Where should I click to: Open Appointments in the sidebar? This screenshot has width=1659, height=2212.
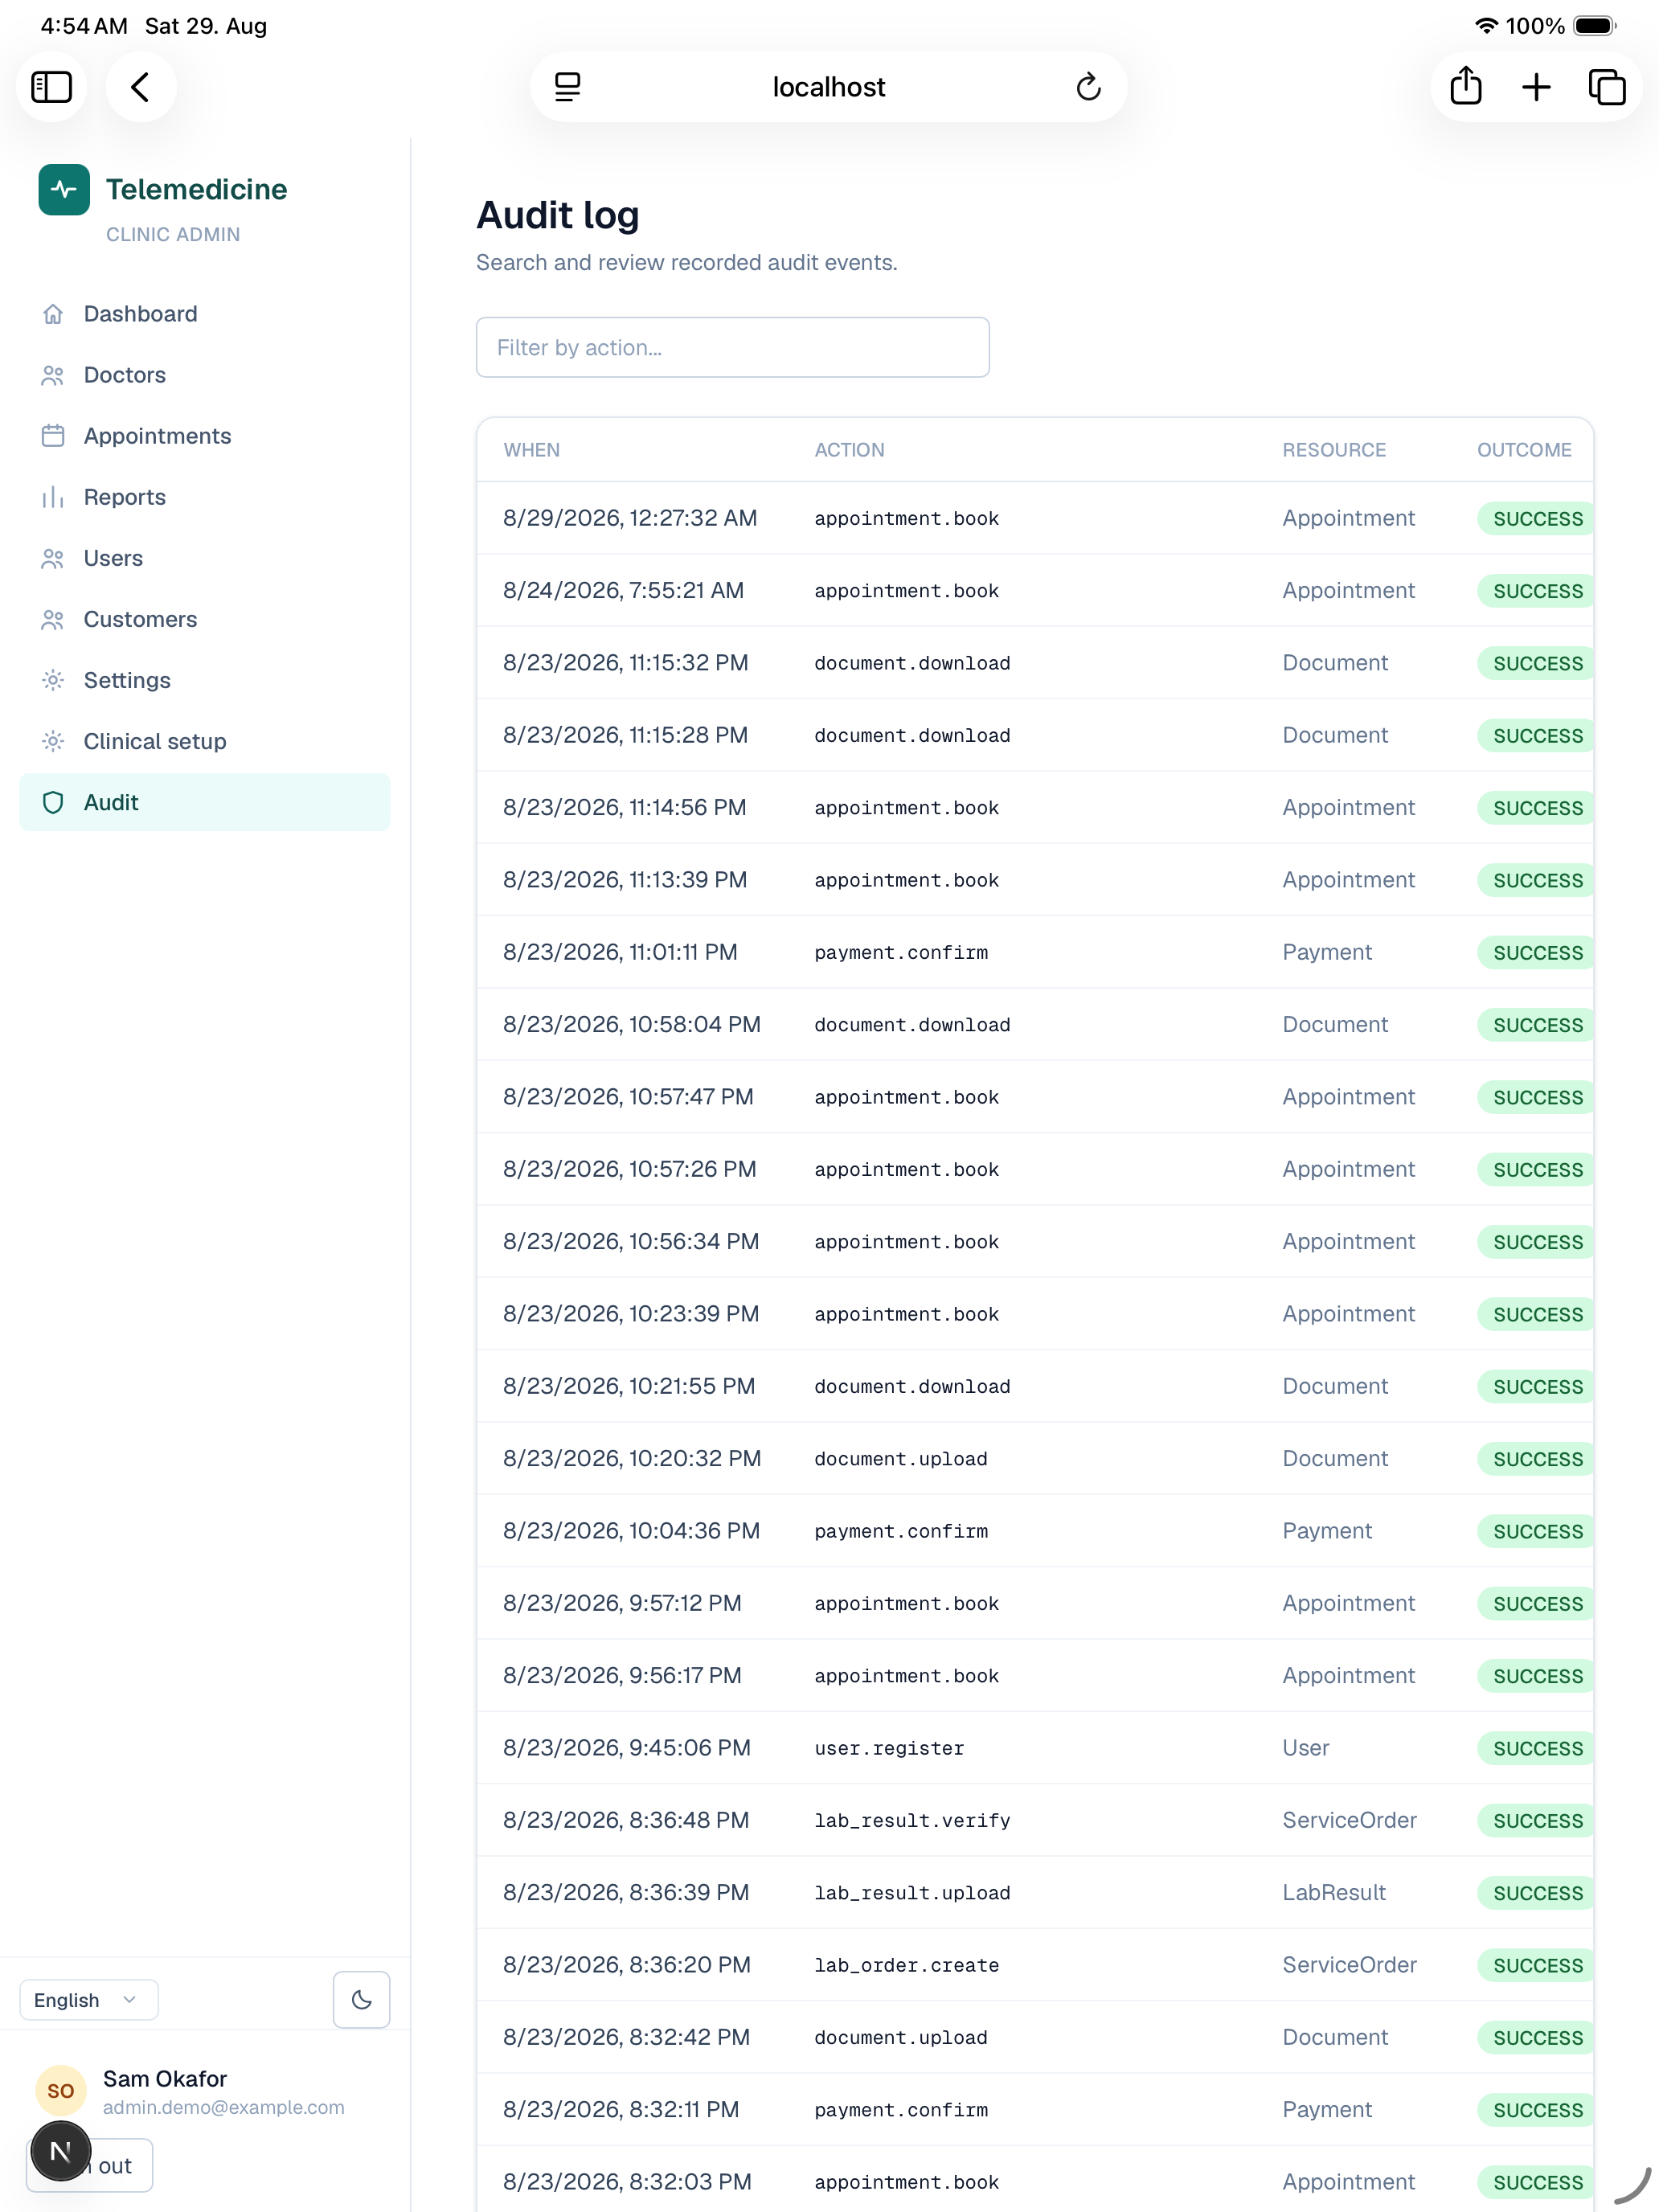click(204, 436)
